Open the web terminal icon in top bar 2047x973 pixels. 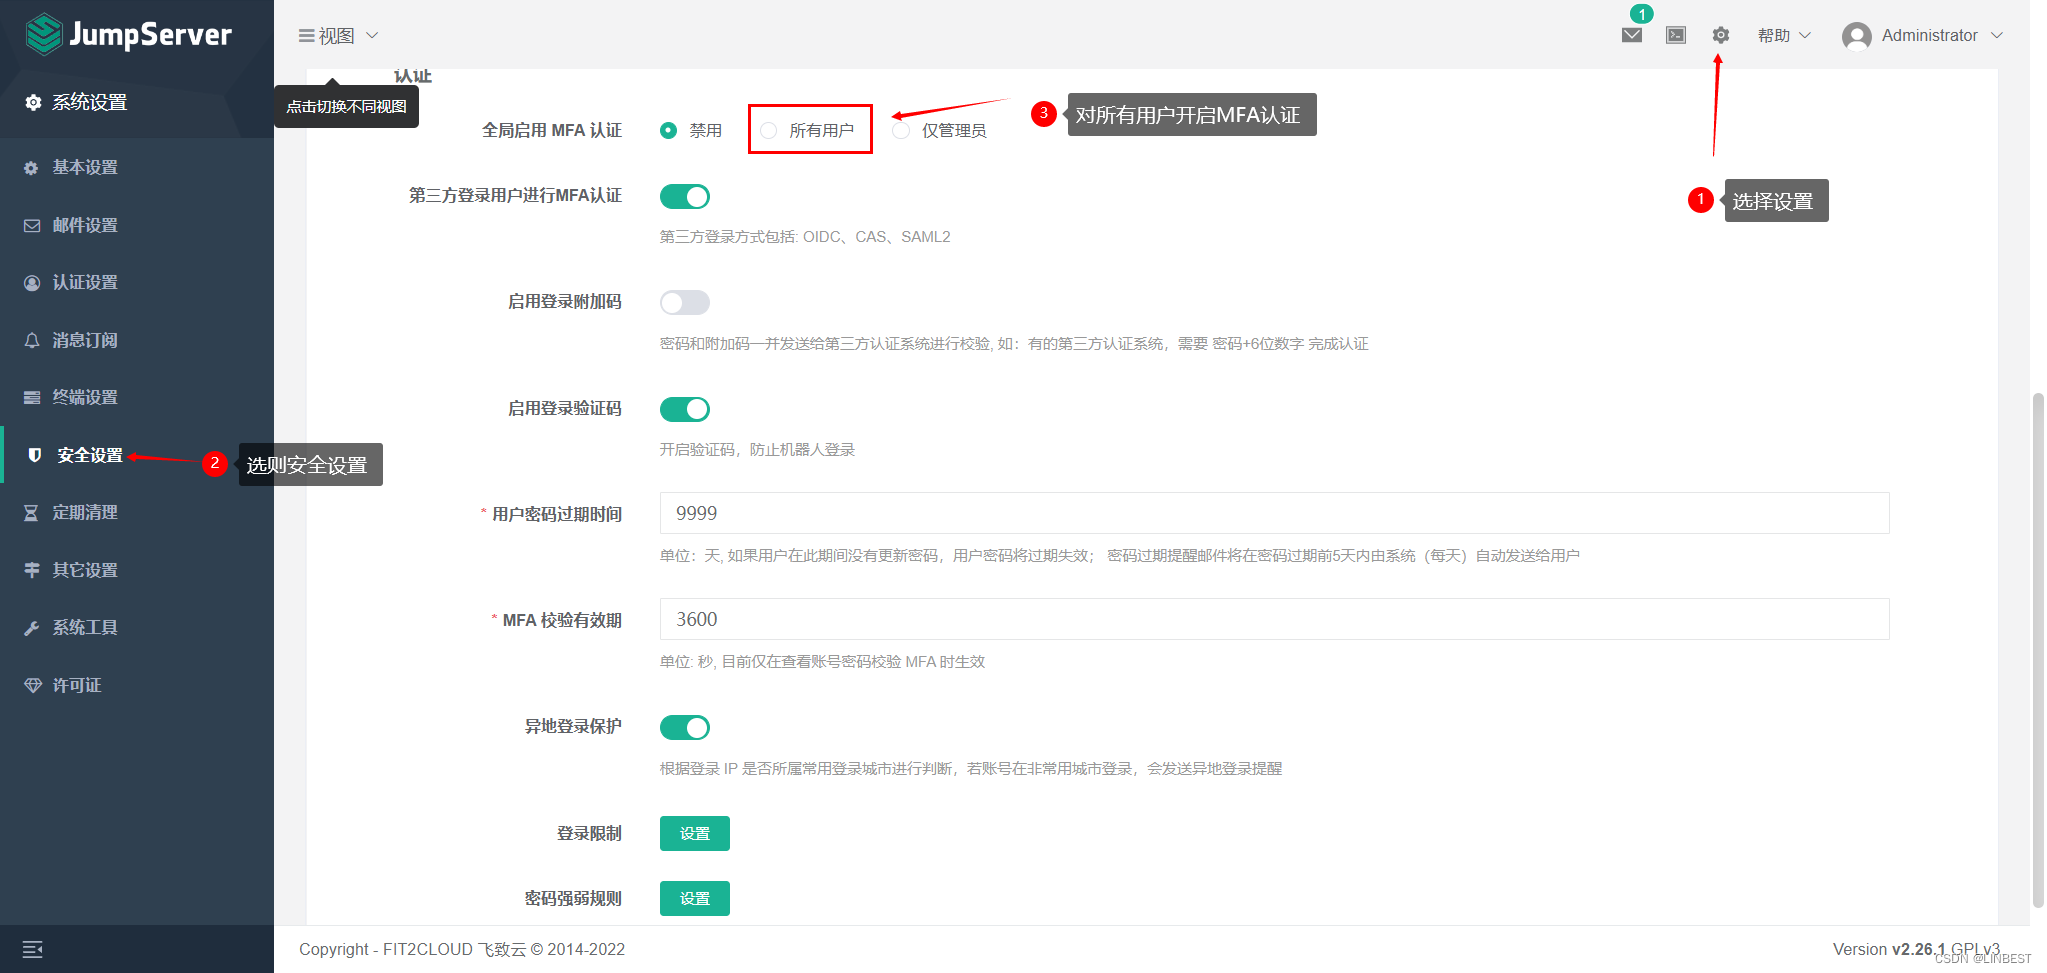[1675, 35]
